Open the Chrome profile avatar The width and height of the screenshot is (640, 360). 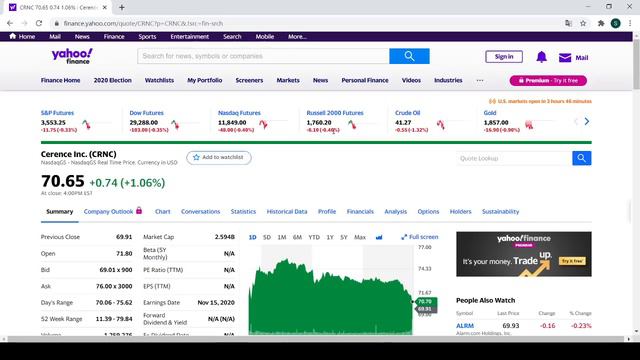(616, 23)
